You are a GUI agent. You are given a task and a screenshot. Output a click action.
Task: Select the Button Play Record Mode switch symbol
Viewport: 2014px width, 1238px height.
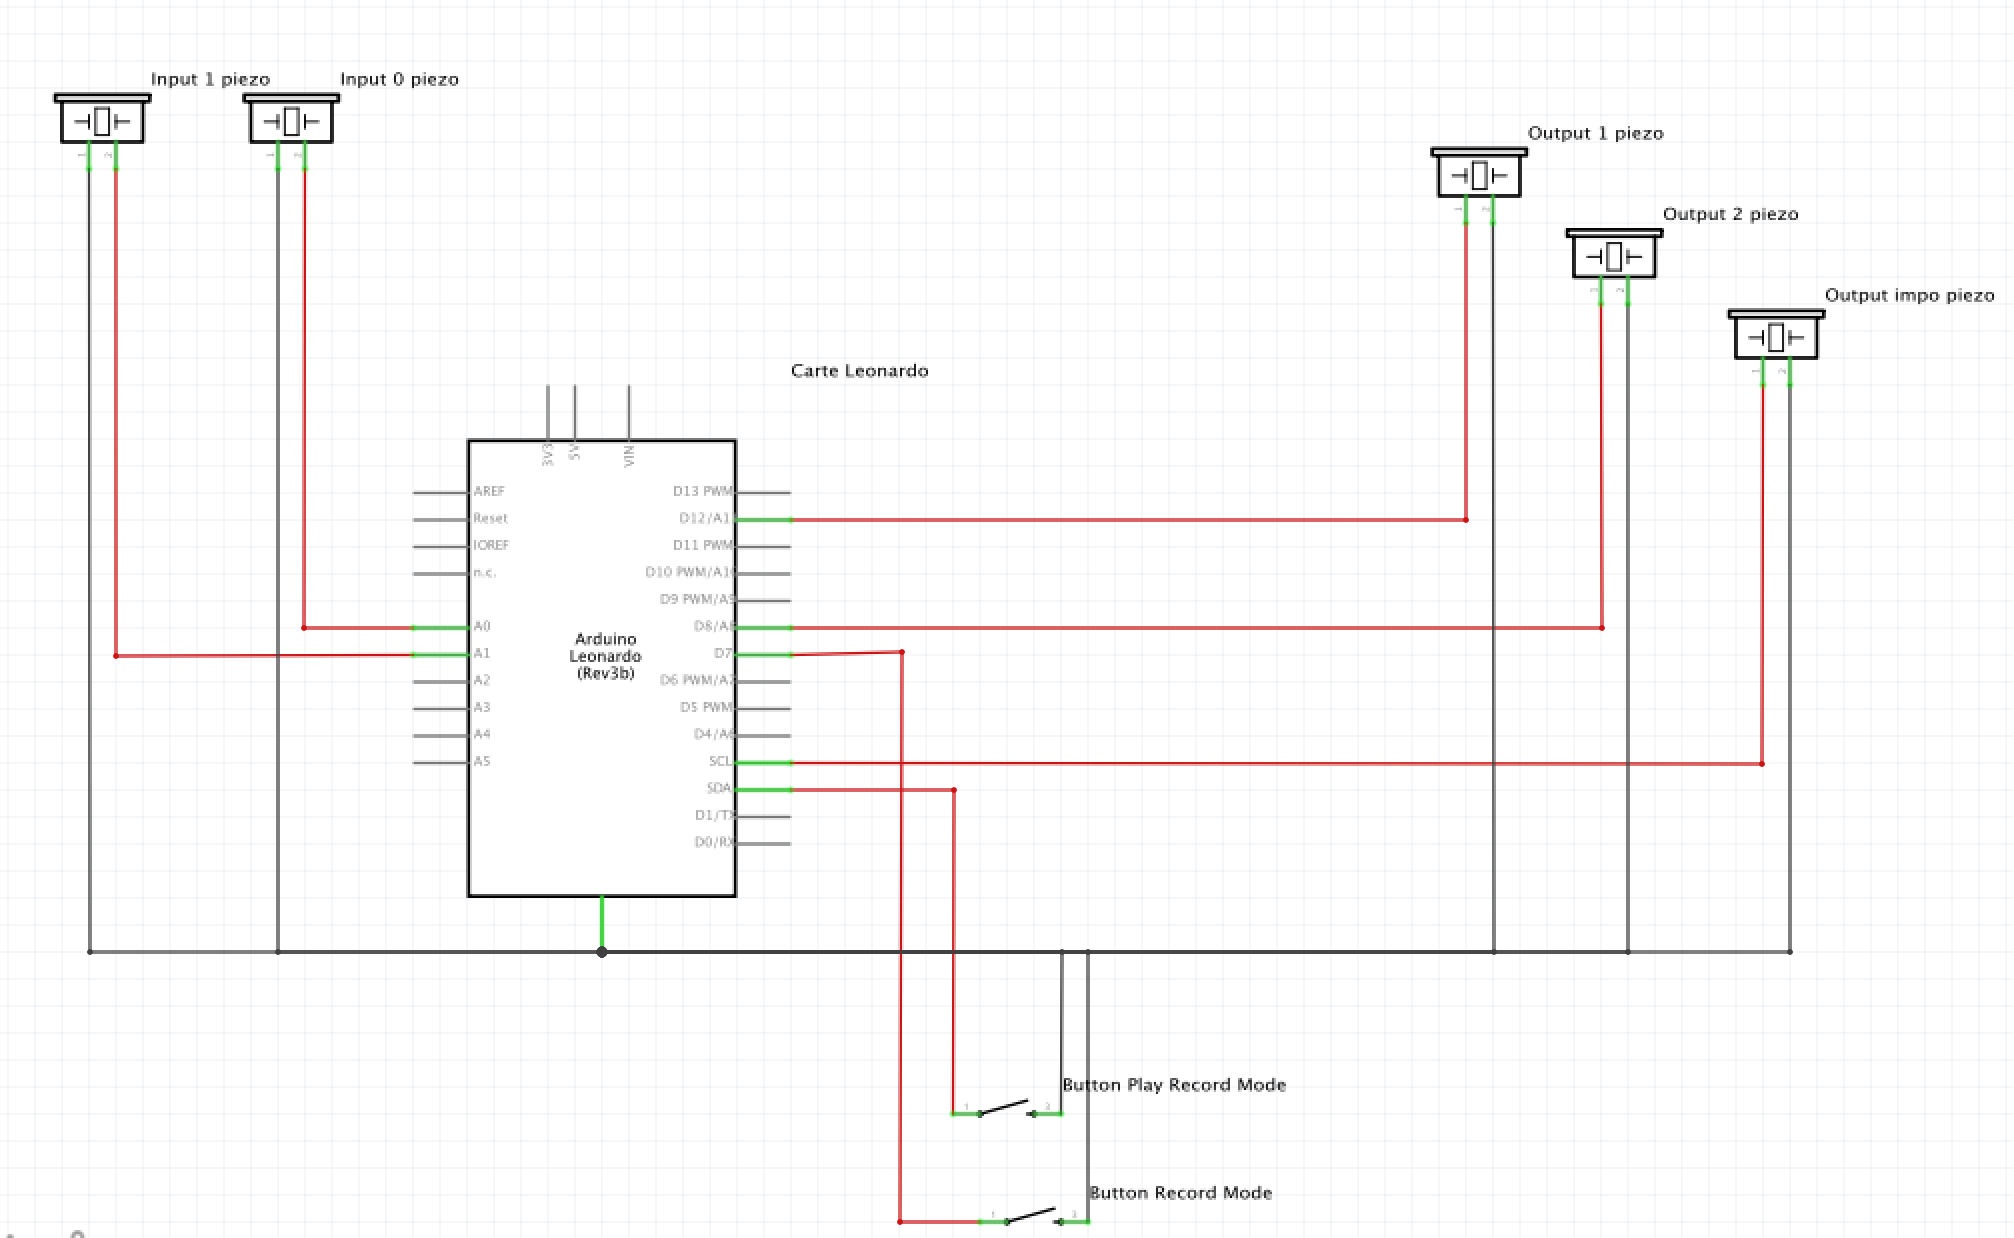(1006, 1108)
